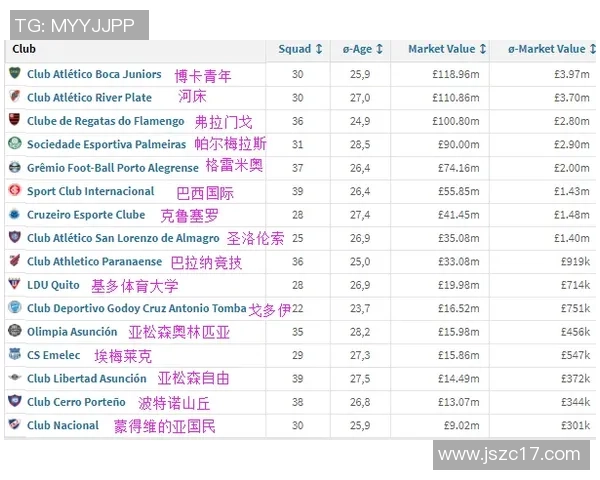Sort table by Market Value column
The height and width of the screenshot is (480, 600).
point(447,49)
